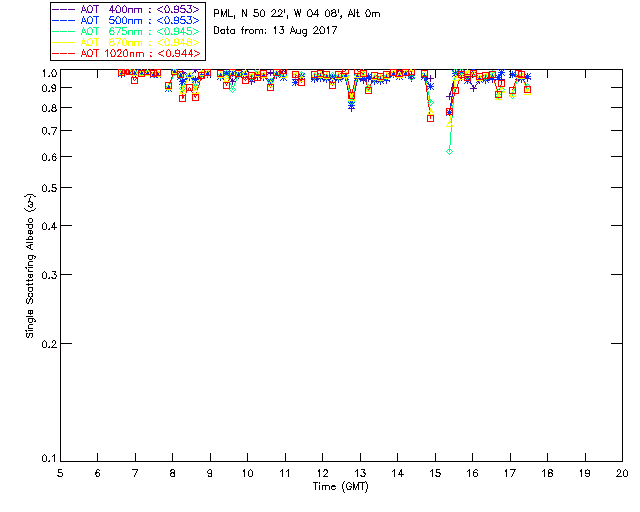Click the x-axis tick label 15
Viewport: 640px width, 512px height.
coord(435,473)
